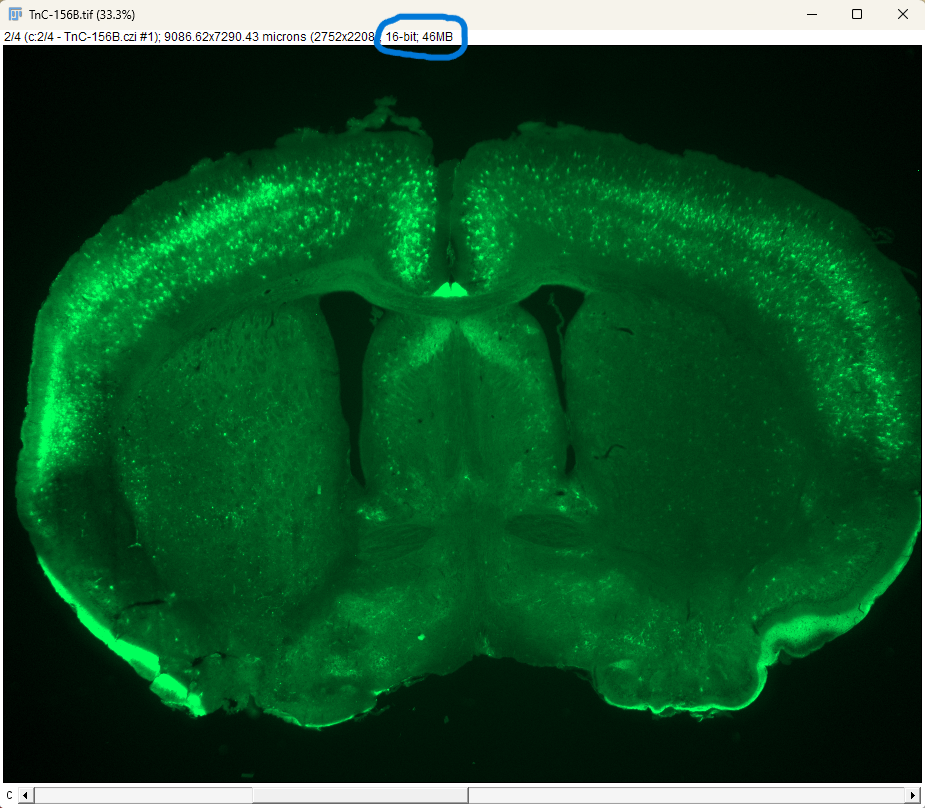Click the channel slider left arrow

26,795
